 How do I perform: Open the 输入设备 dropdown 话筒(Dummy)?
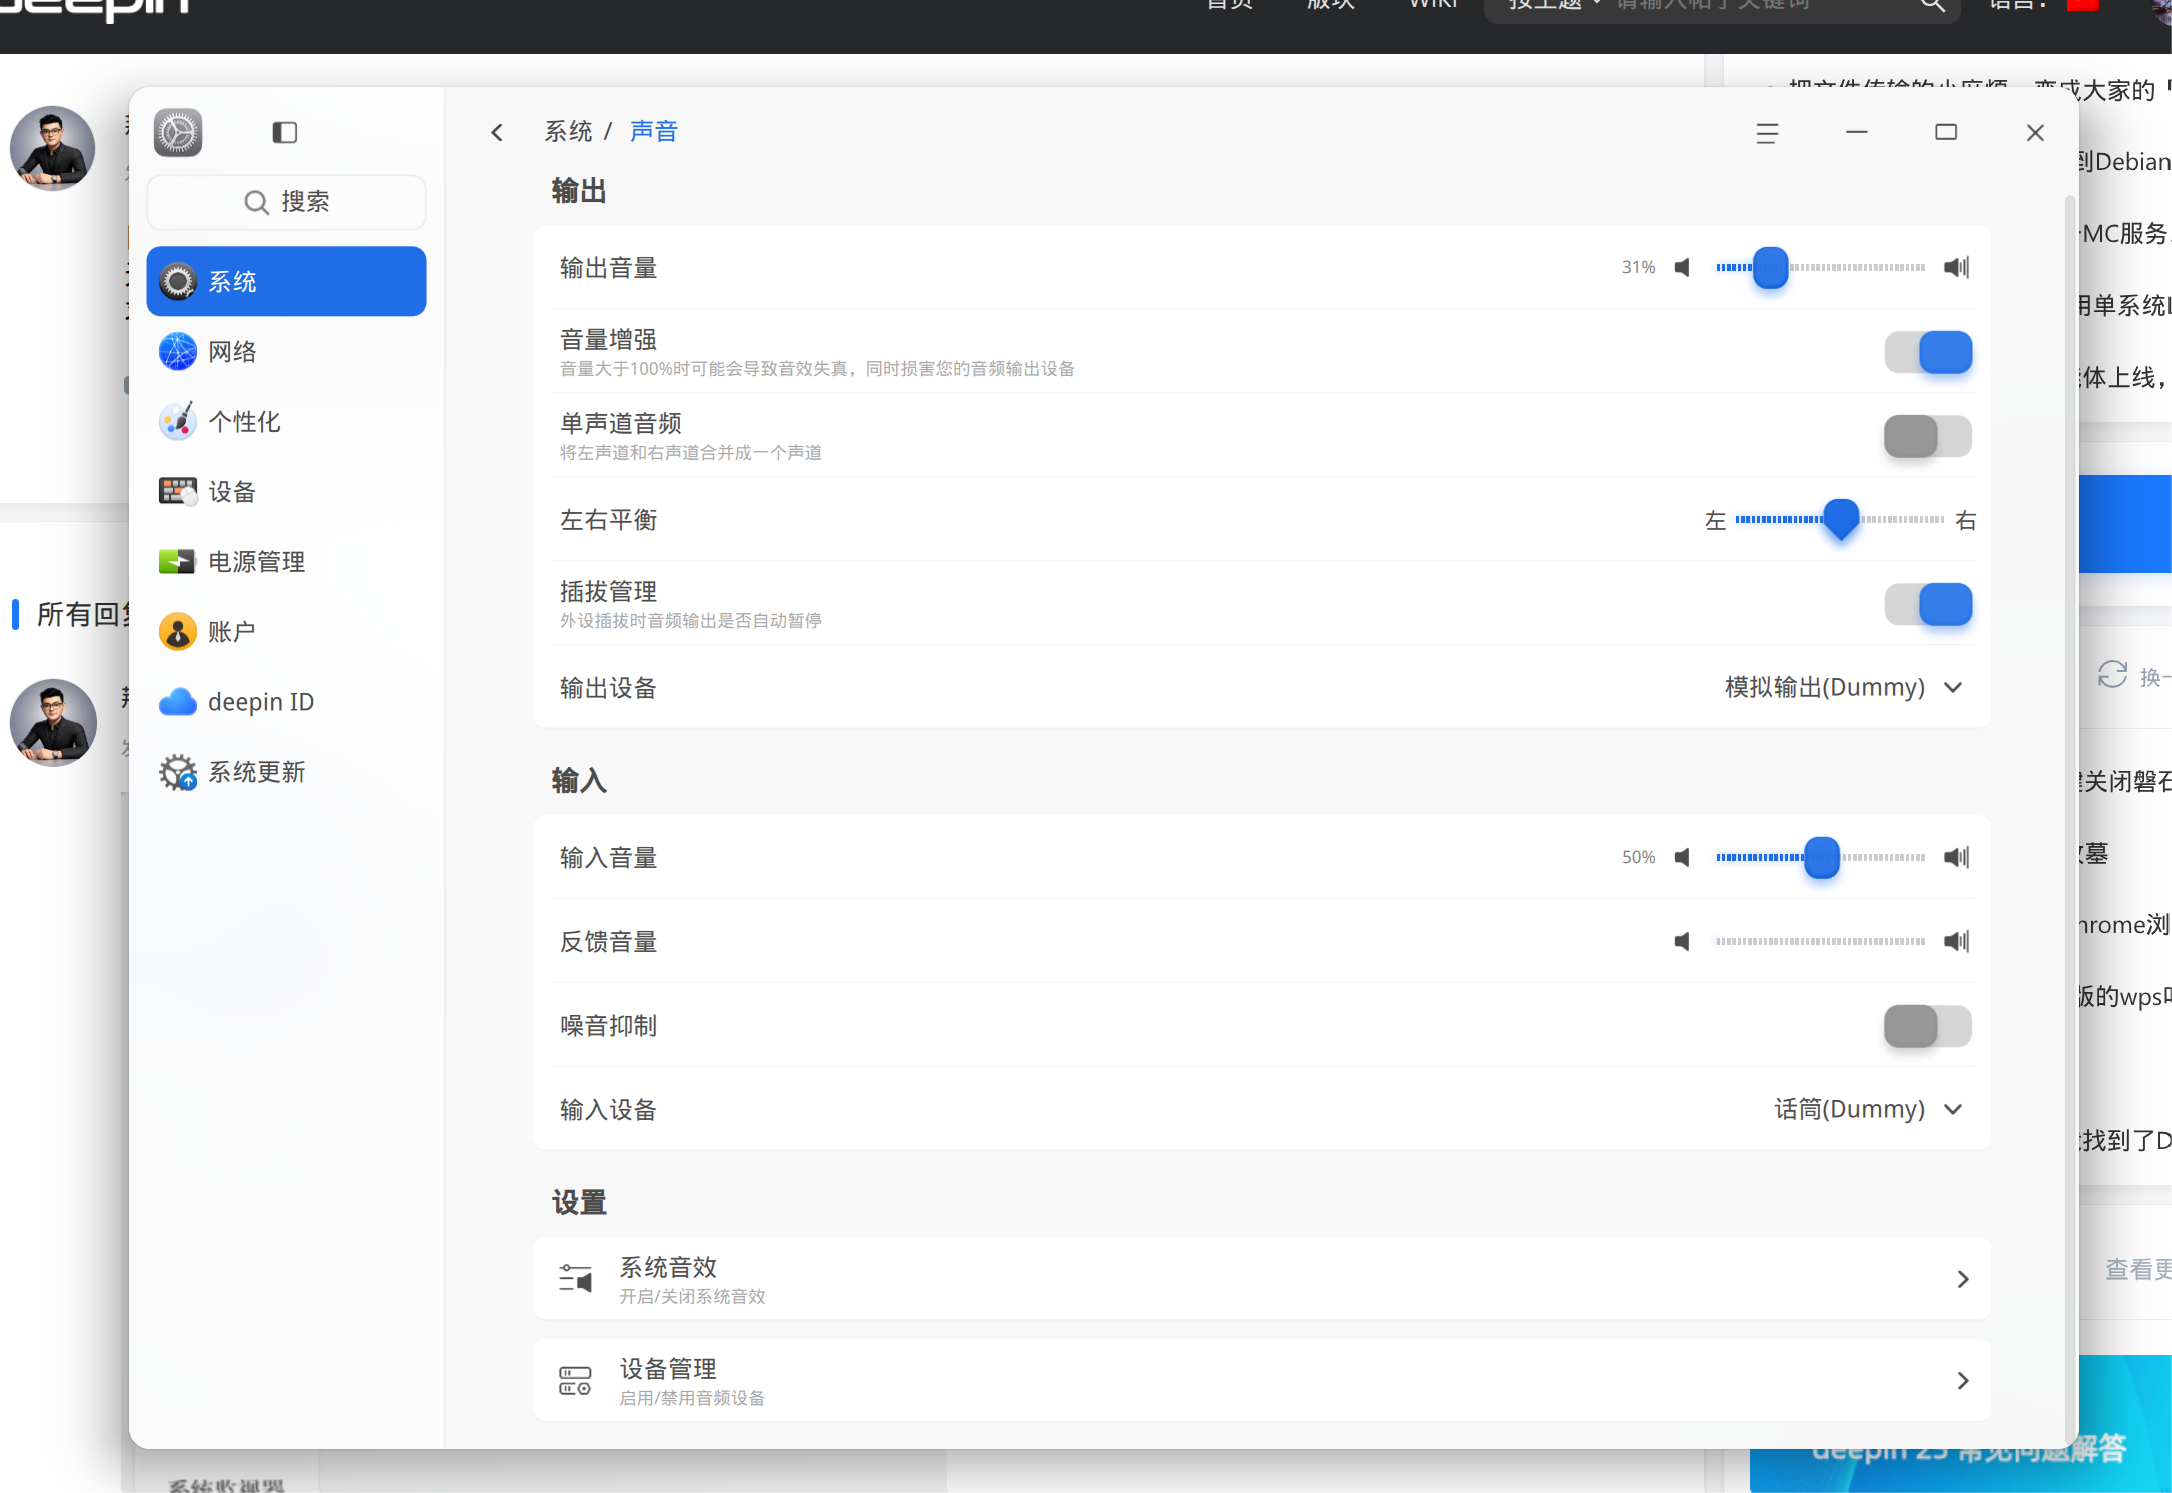(1869, 1109)
